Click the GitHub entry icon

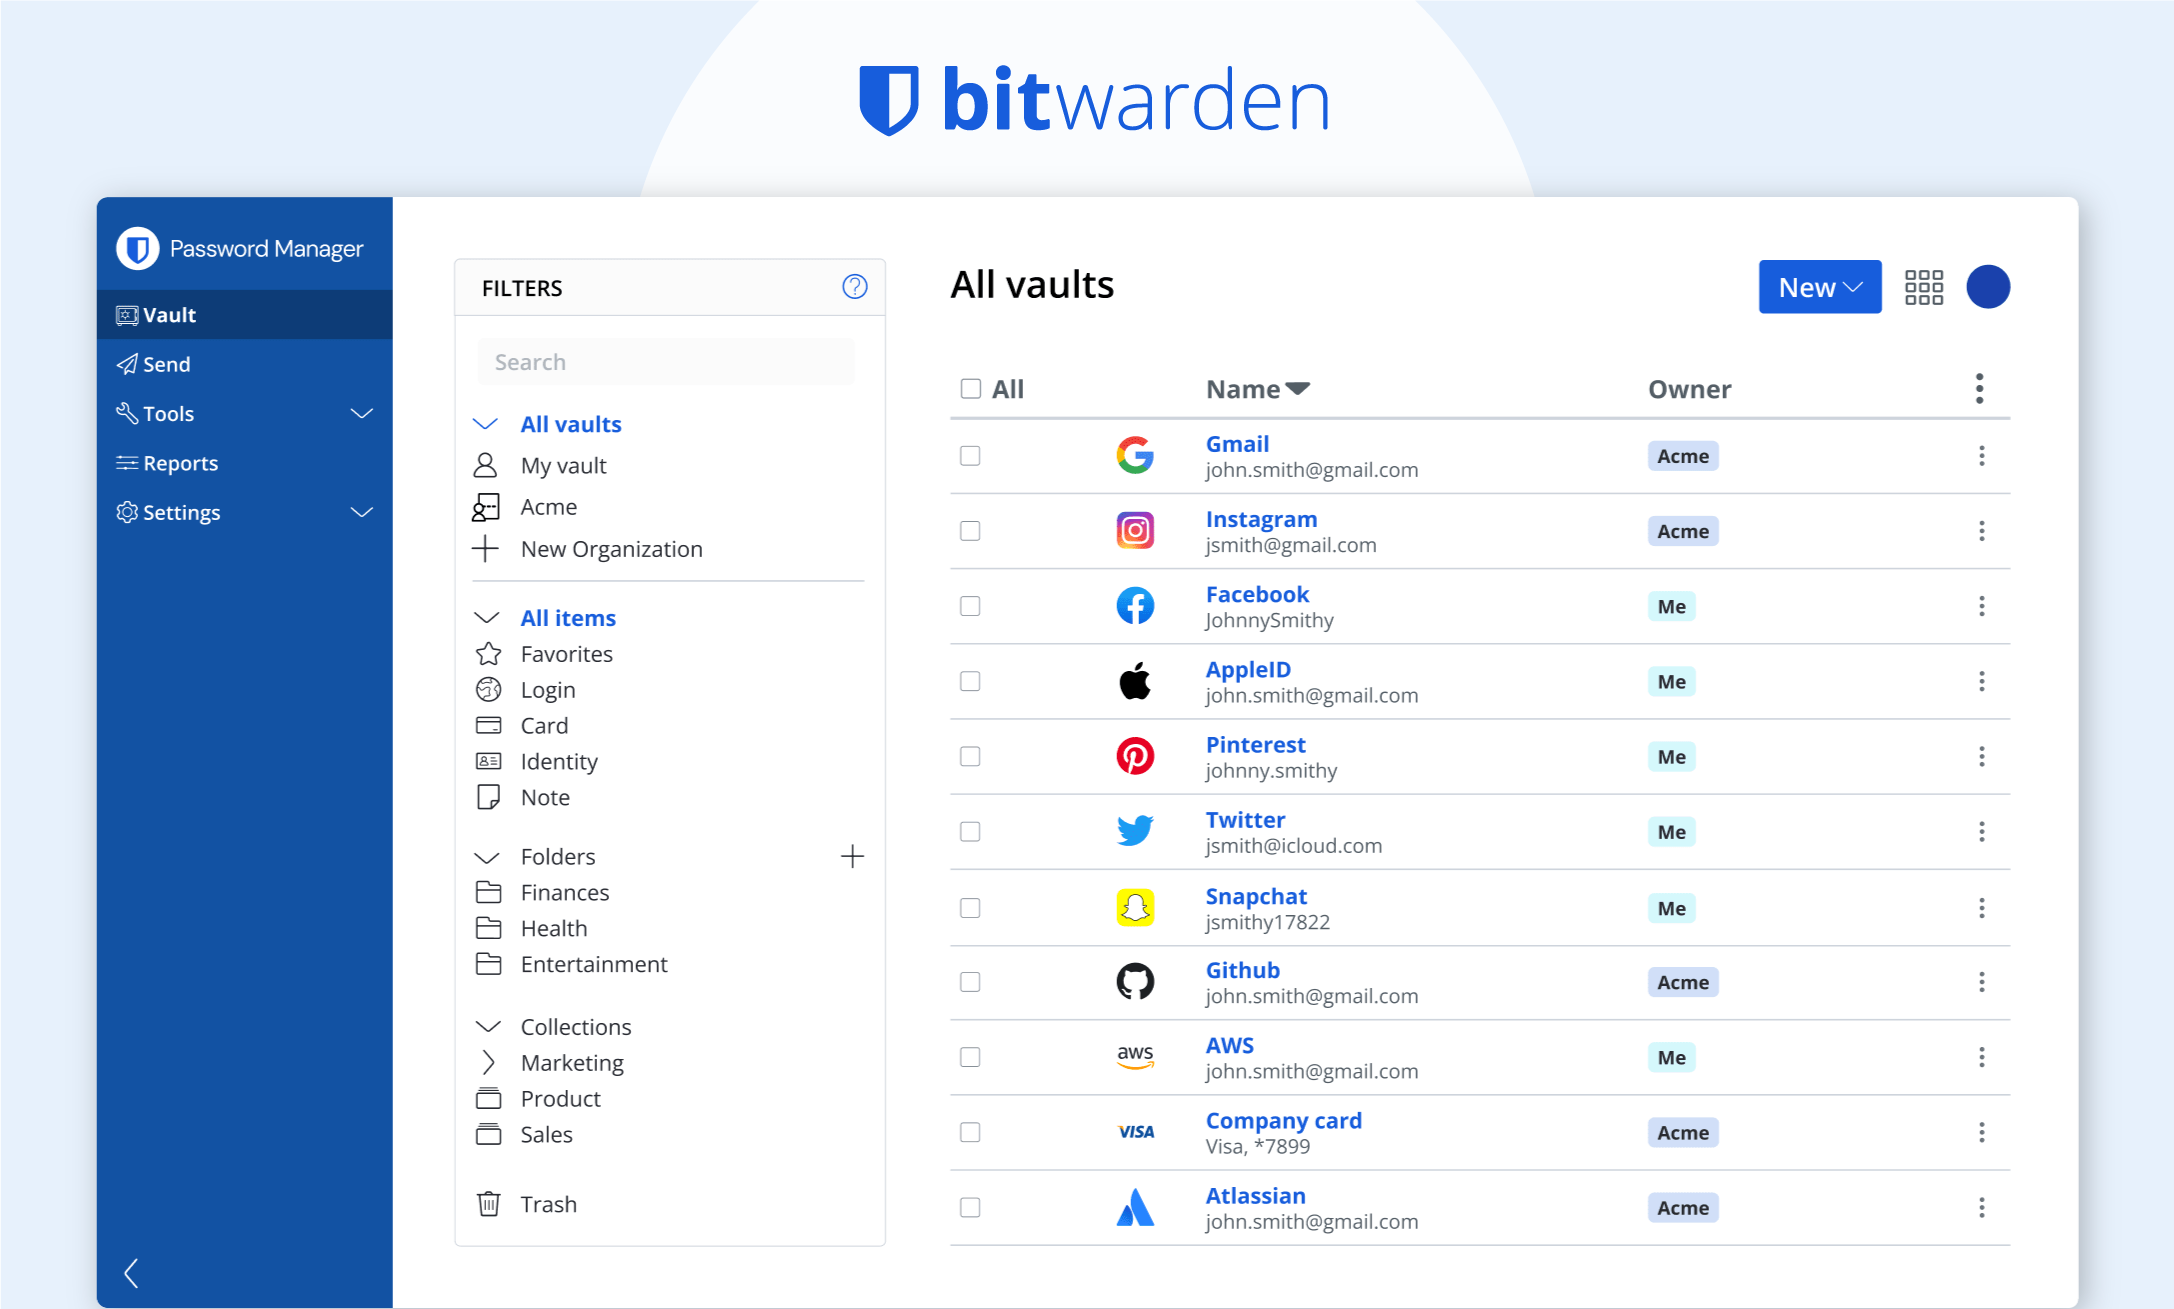[x=1134, y=981]
